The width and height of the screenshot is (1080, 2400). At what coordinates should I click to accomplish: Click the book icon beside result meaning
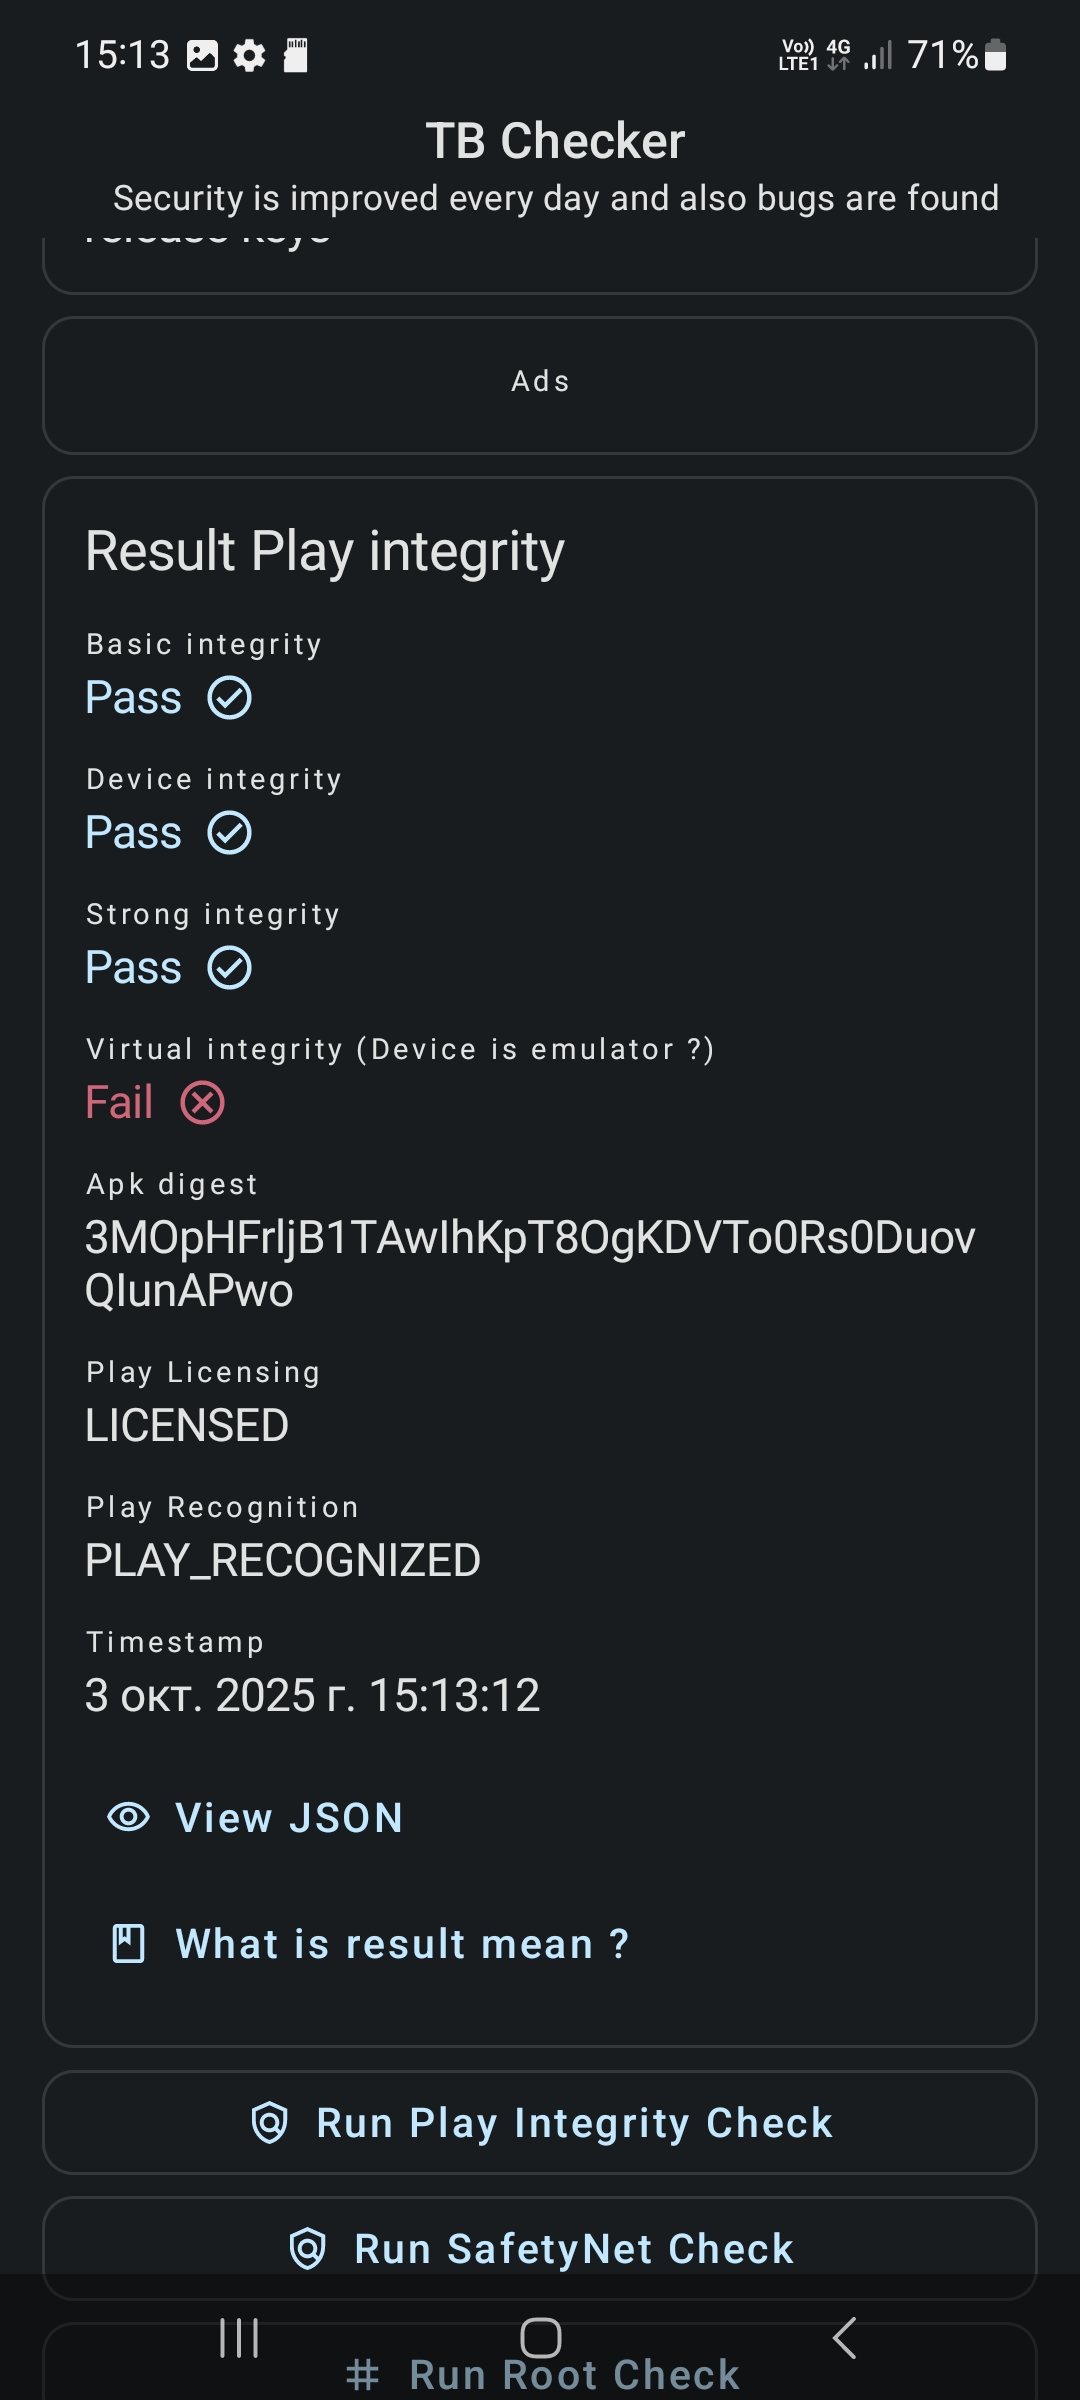click(129, 1943)
